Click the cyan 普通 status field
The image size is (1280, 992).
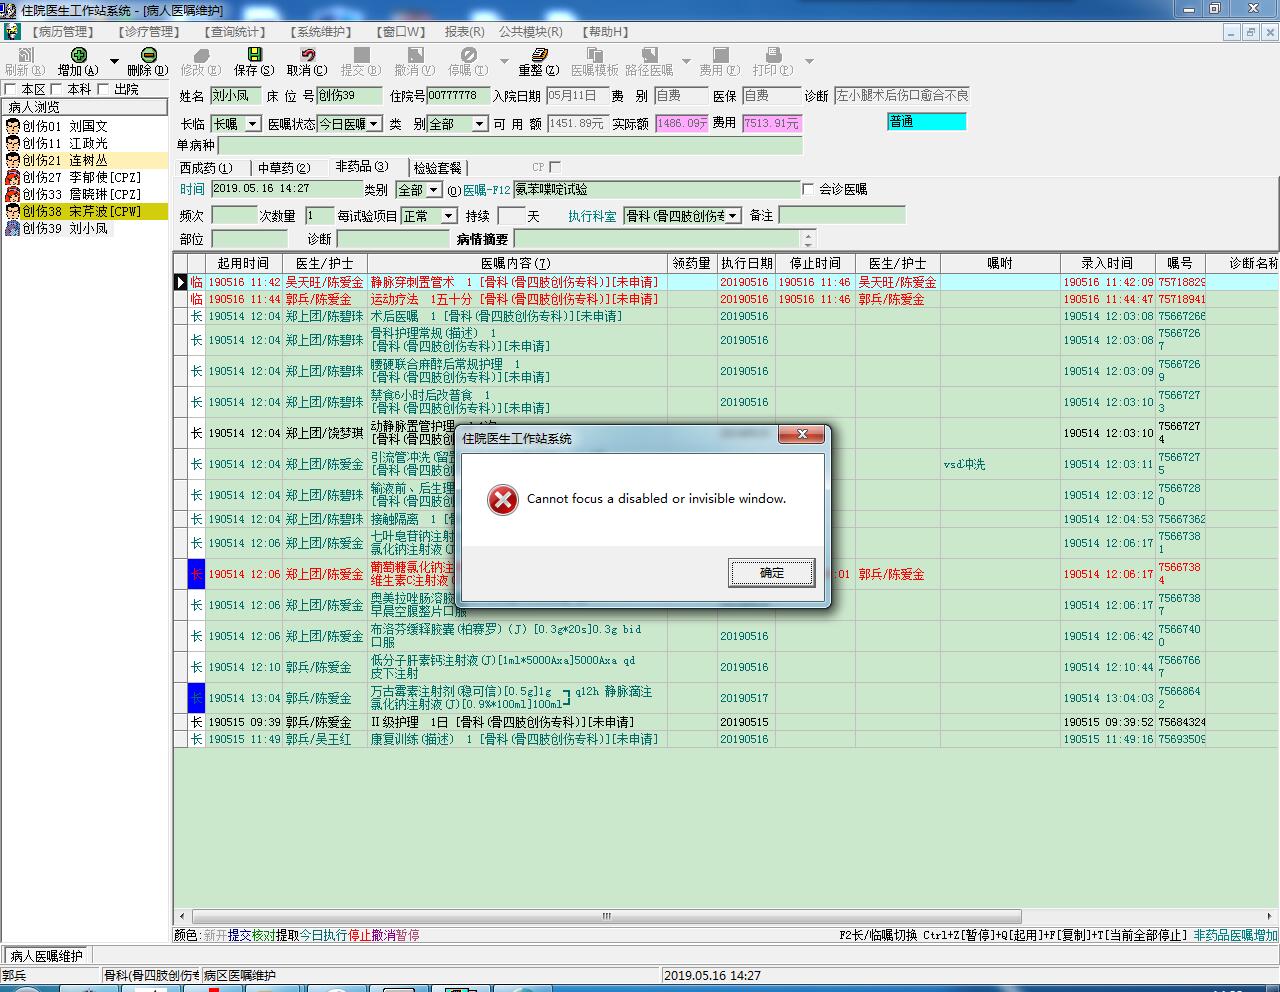click(x=926, y=122)
